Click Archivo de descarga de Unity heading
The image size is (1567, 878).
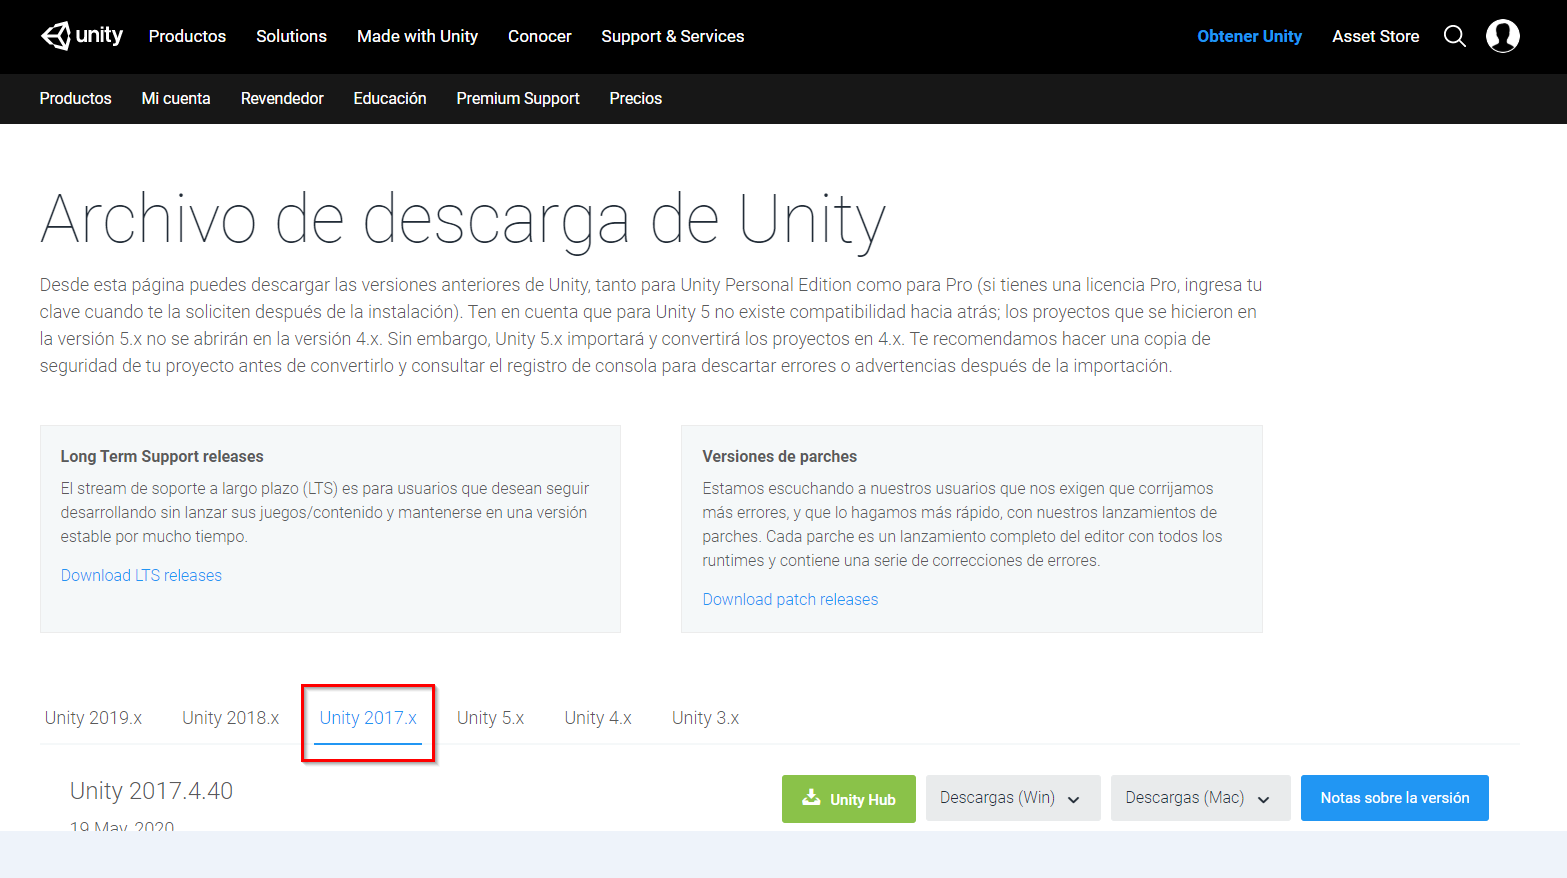coord(463,220)
